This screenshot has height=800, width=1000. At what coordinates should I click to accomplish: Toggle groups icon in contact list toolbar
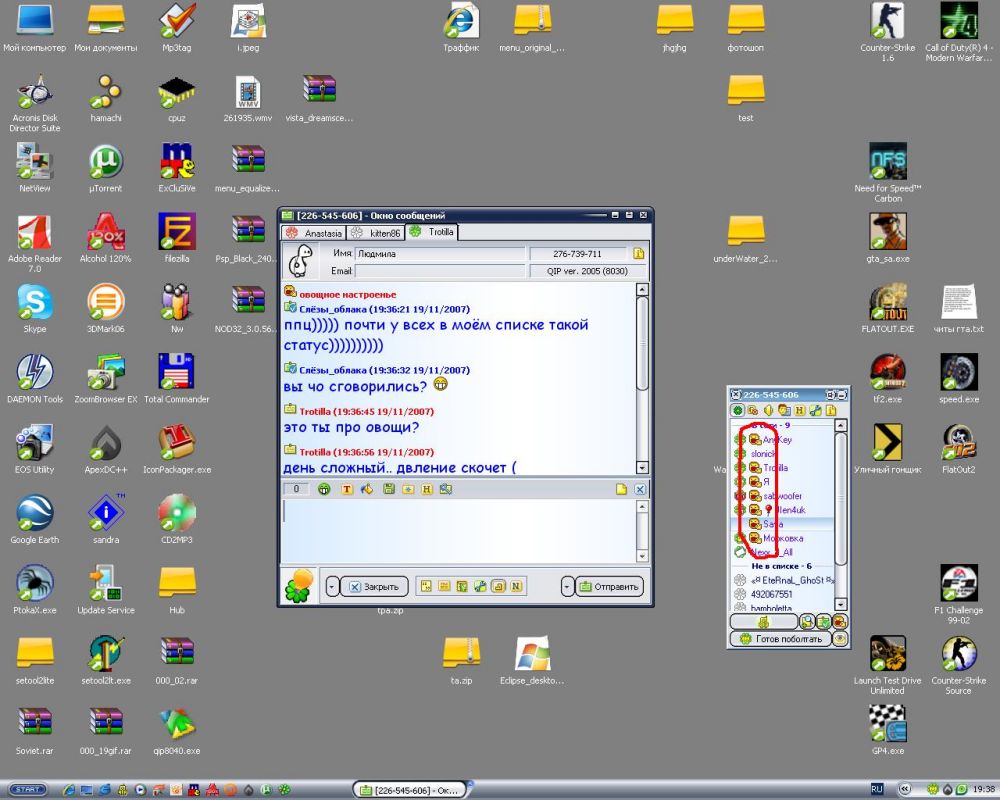(784, 410)
